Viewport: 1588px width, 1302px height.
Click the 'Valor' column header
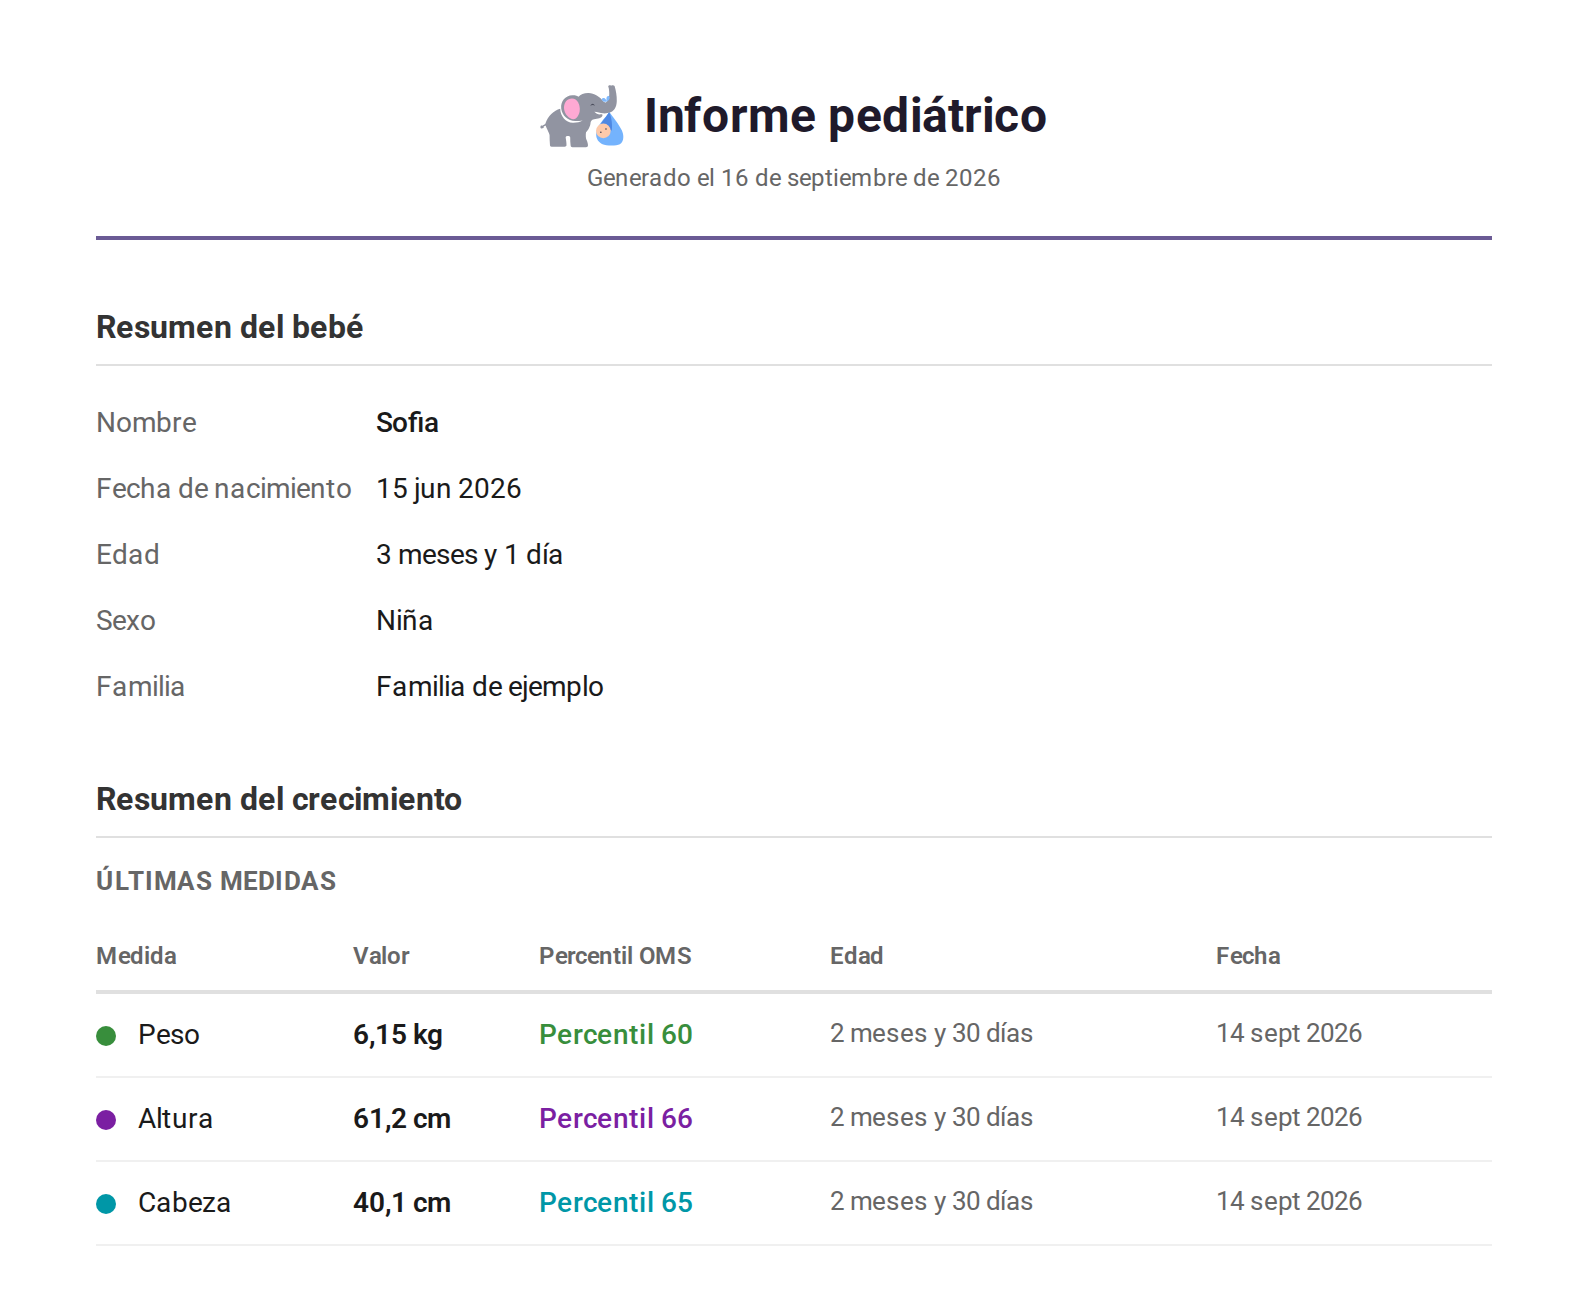tap(381, 955)
